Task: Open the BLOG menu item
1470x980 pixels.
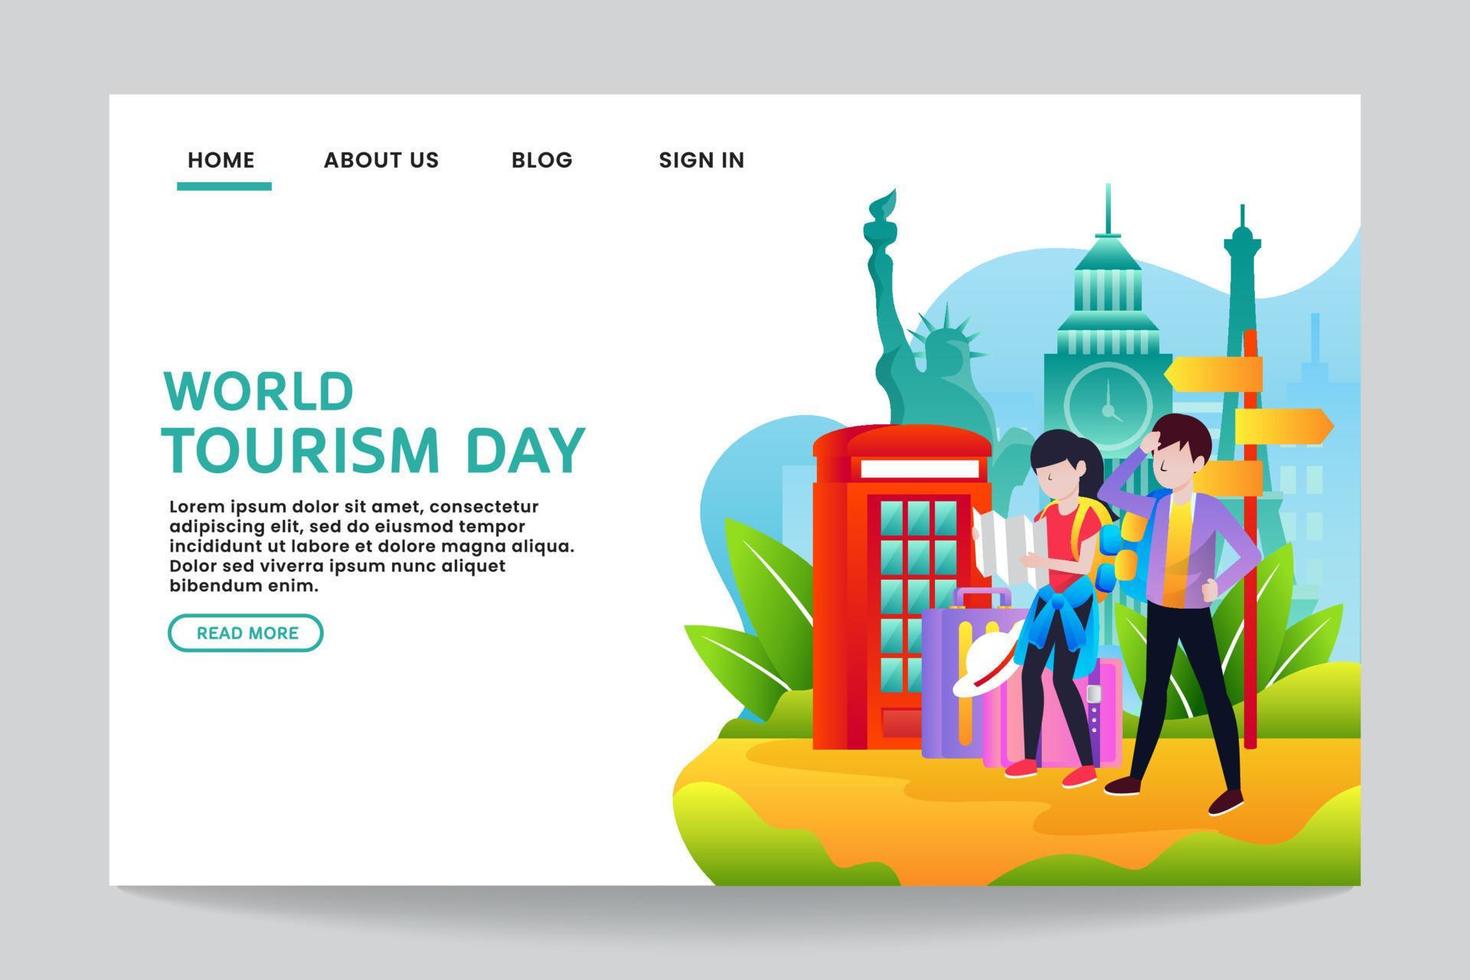Action: tap(542, 160)
